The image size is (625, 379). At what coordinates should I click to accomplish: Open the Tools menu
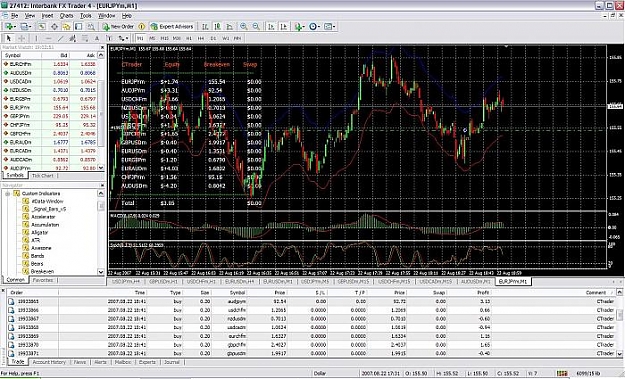tap(86, 16)
